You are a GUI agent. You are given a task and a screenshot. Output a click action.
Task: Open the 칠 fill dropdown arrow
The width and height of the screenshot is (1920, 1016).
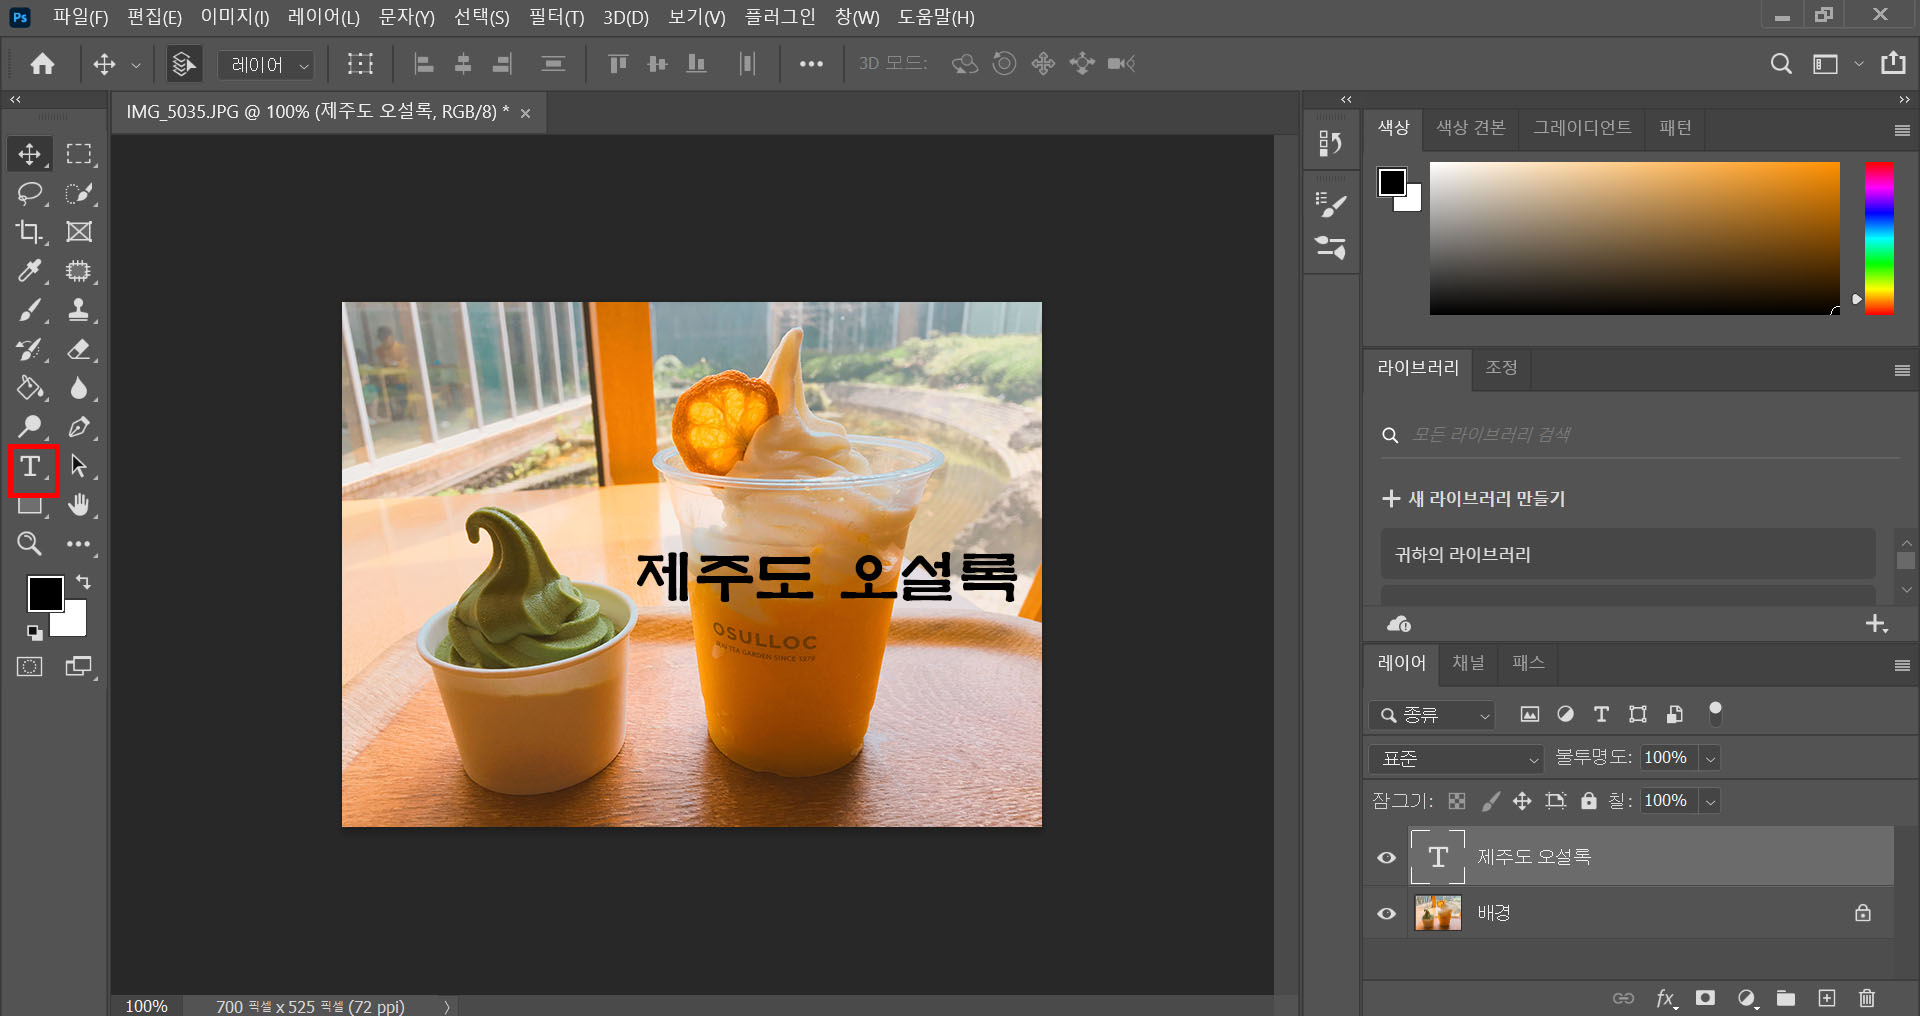1711,801
